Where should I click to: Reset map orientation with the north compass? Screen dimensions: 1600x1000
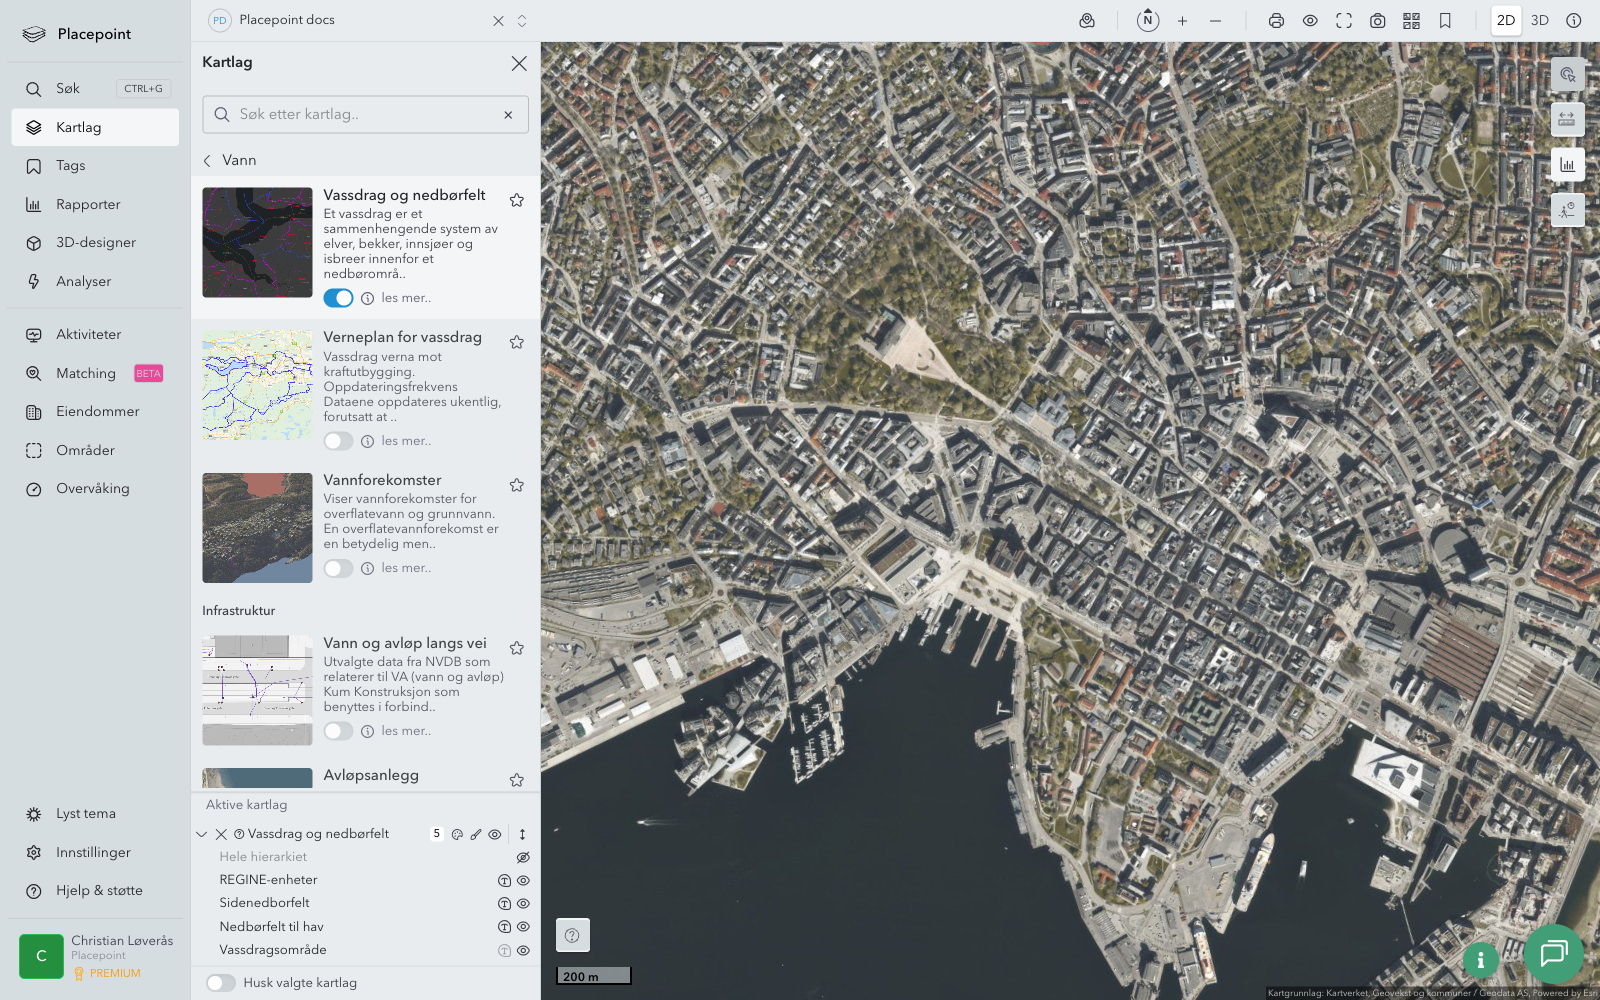click(x=1148, y=21)
